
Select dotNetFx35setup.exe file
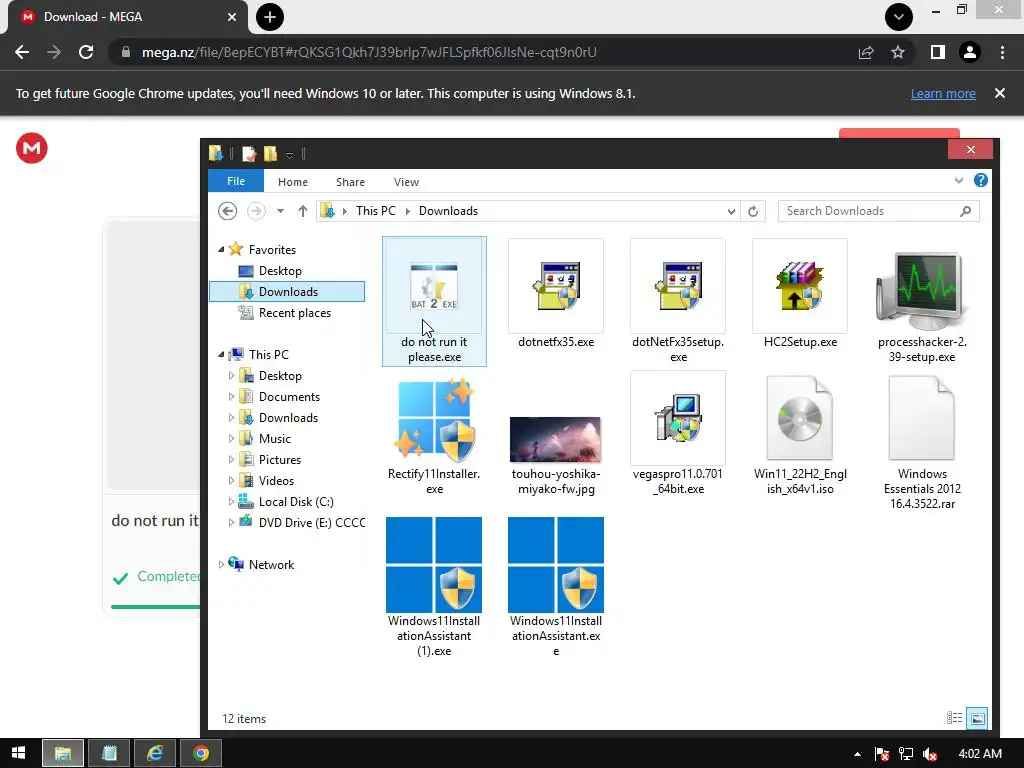678,302
